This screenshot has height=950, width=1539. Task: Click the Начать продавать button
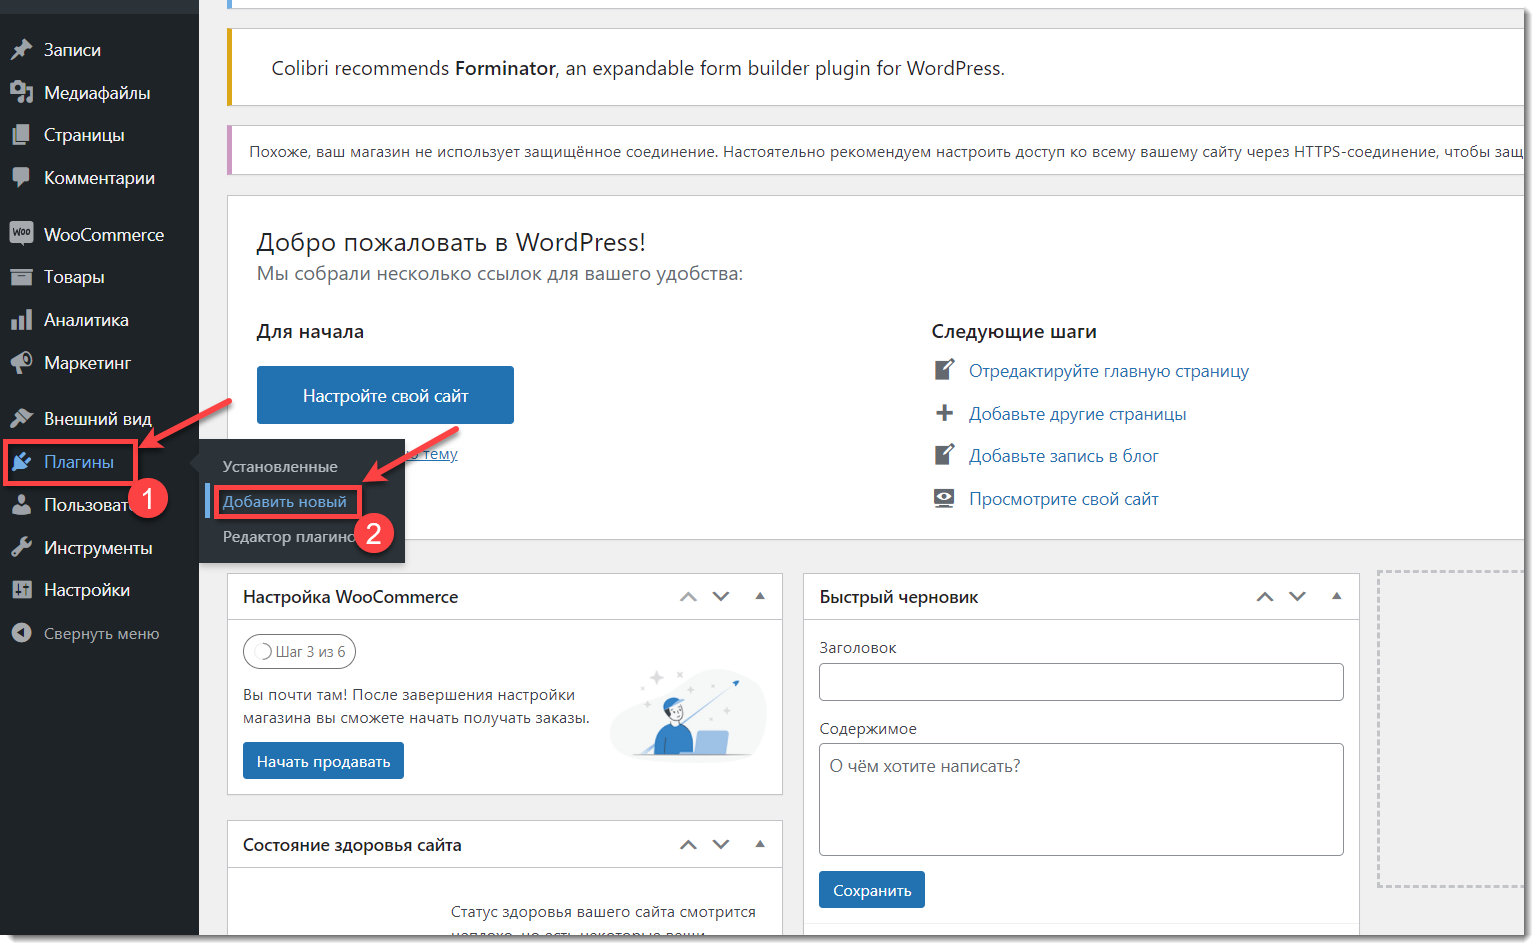(323, 760)
